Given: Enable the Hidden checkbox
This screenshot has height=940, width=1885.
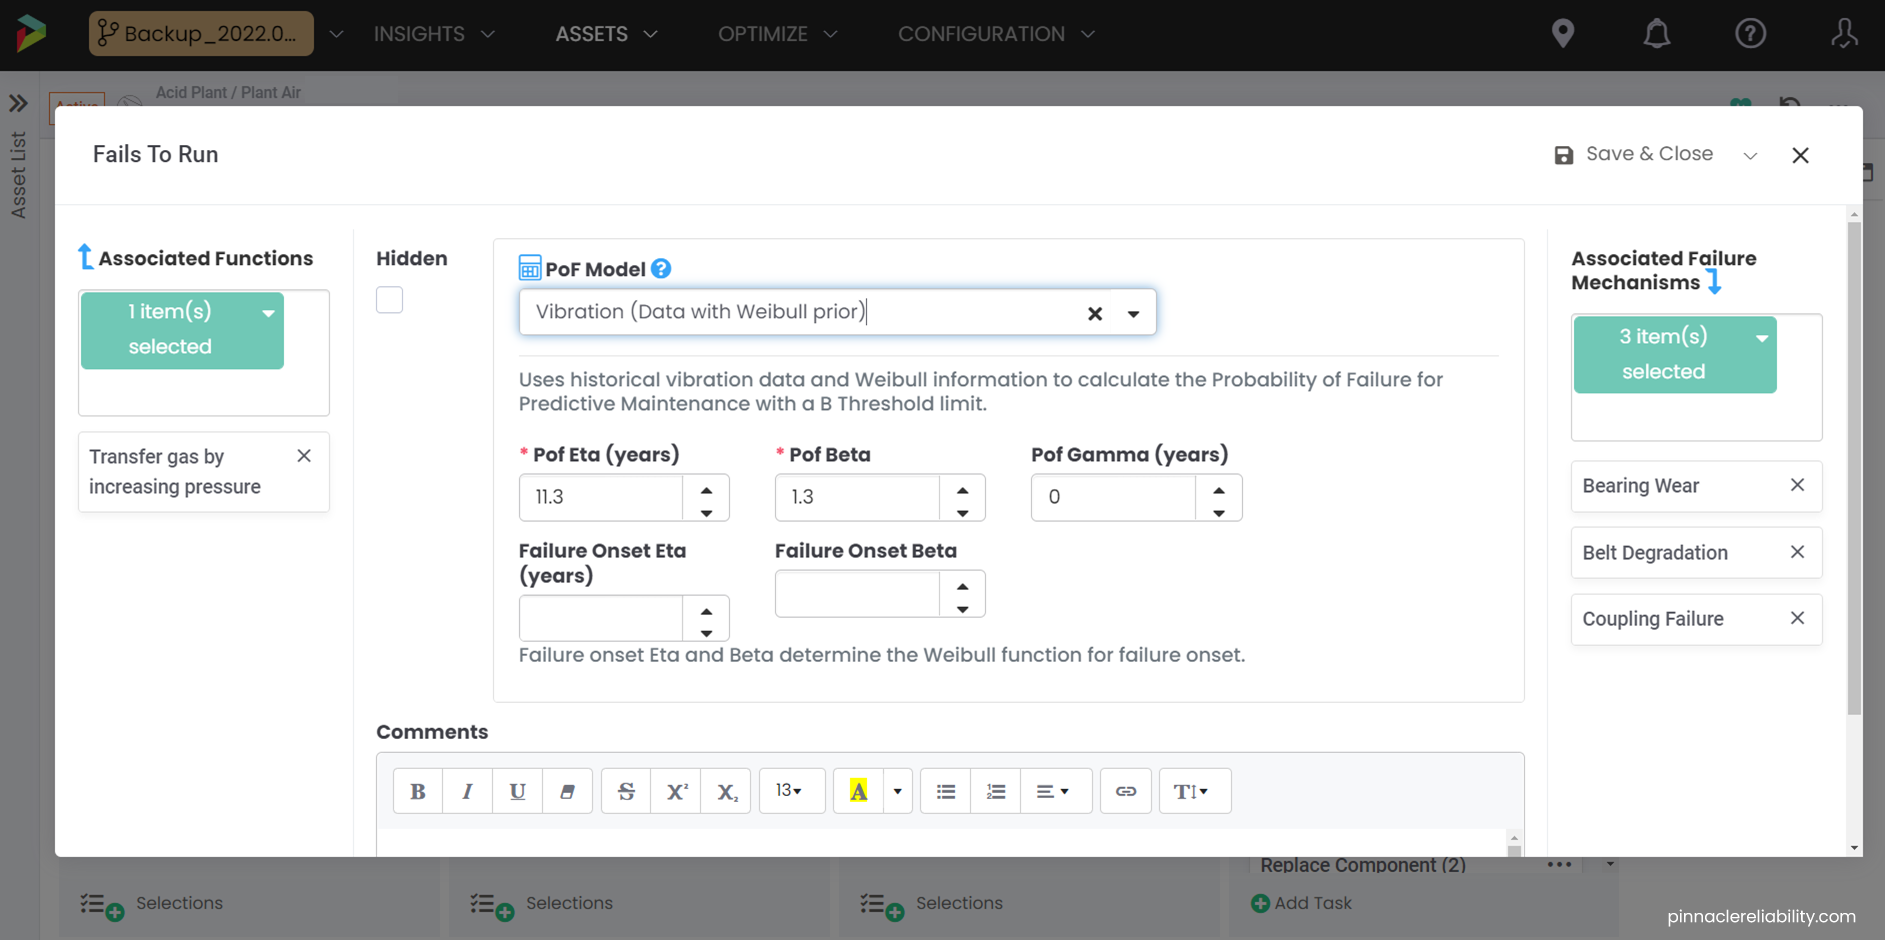Looking at the screenshot, I should pos(389,299).
